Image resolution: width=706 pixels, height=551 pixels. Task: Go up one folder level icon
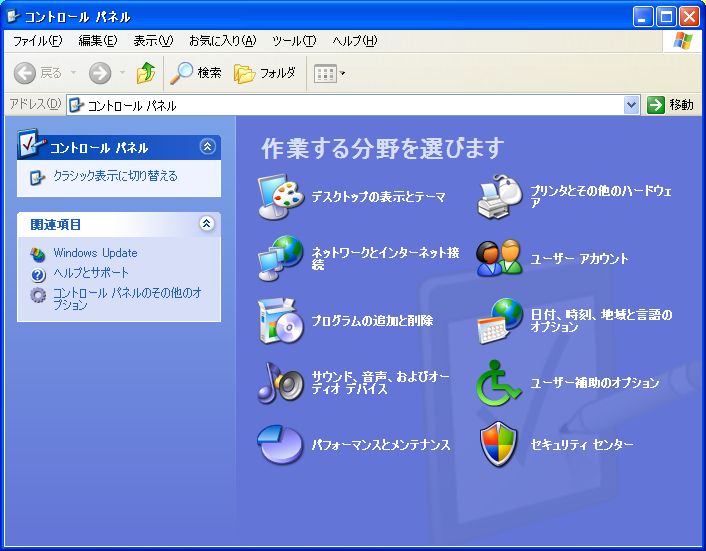click(x=146, y=73)
